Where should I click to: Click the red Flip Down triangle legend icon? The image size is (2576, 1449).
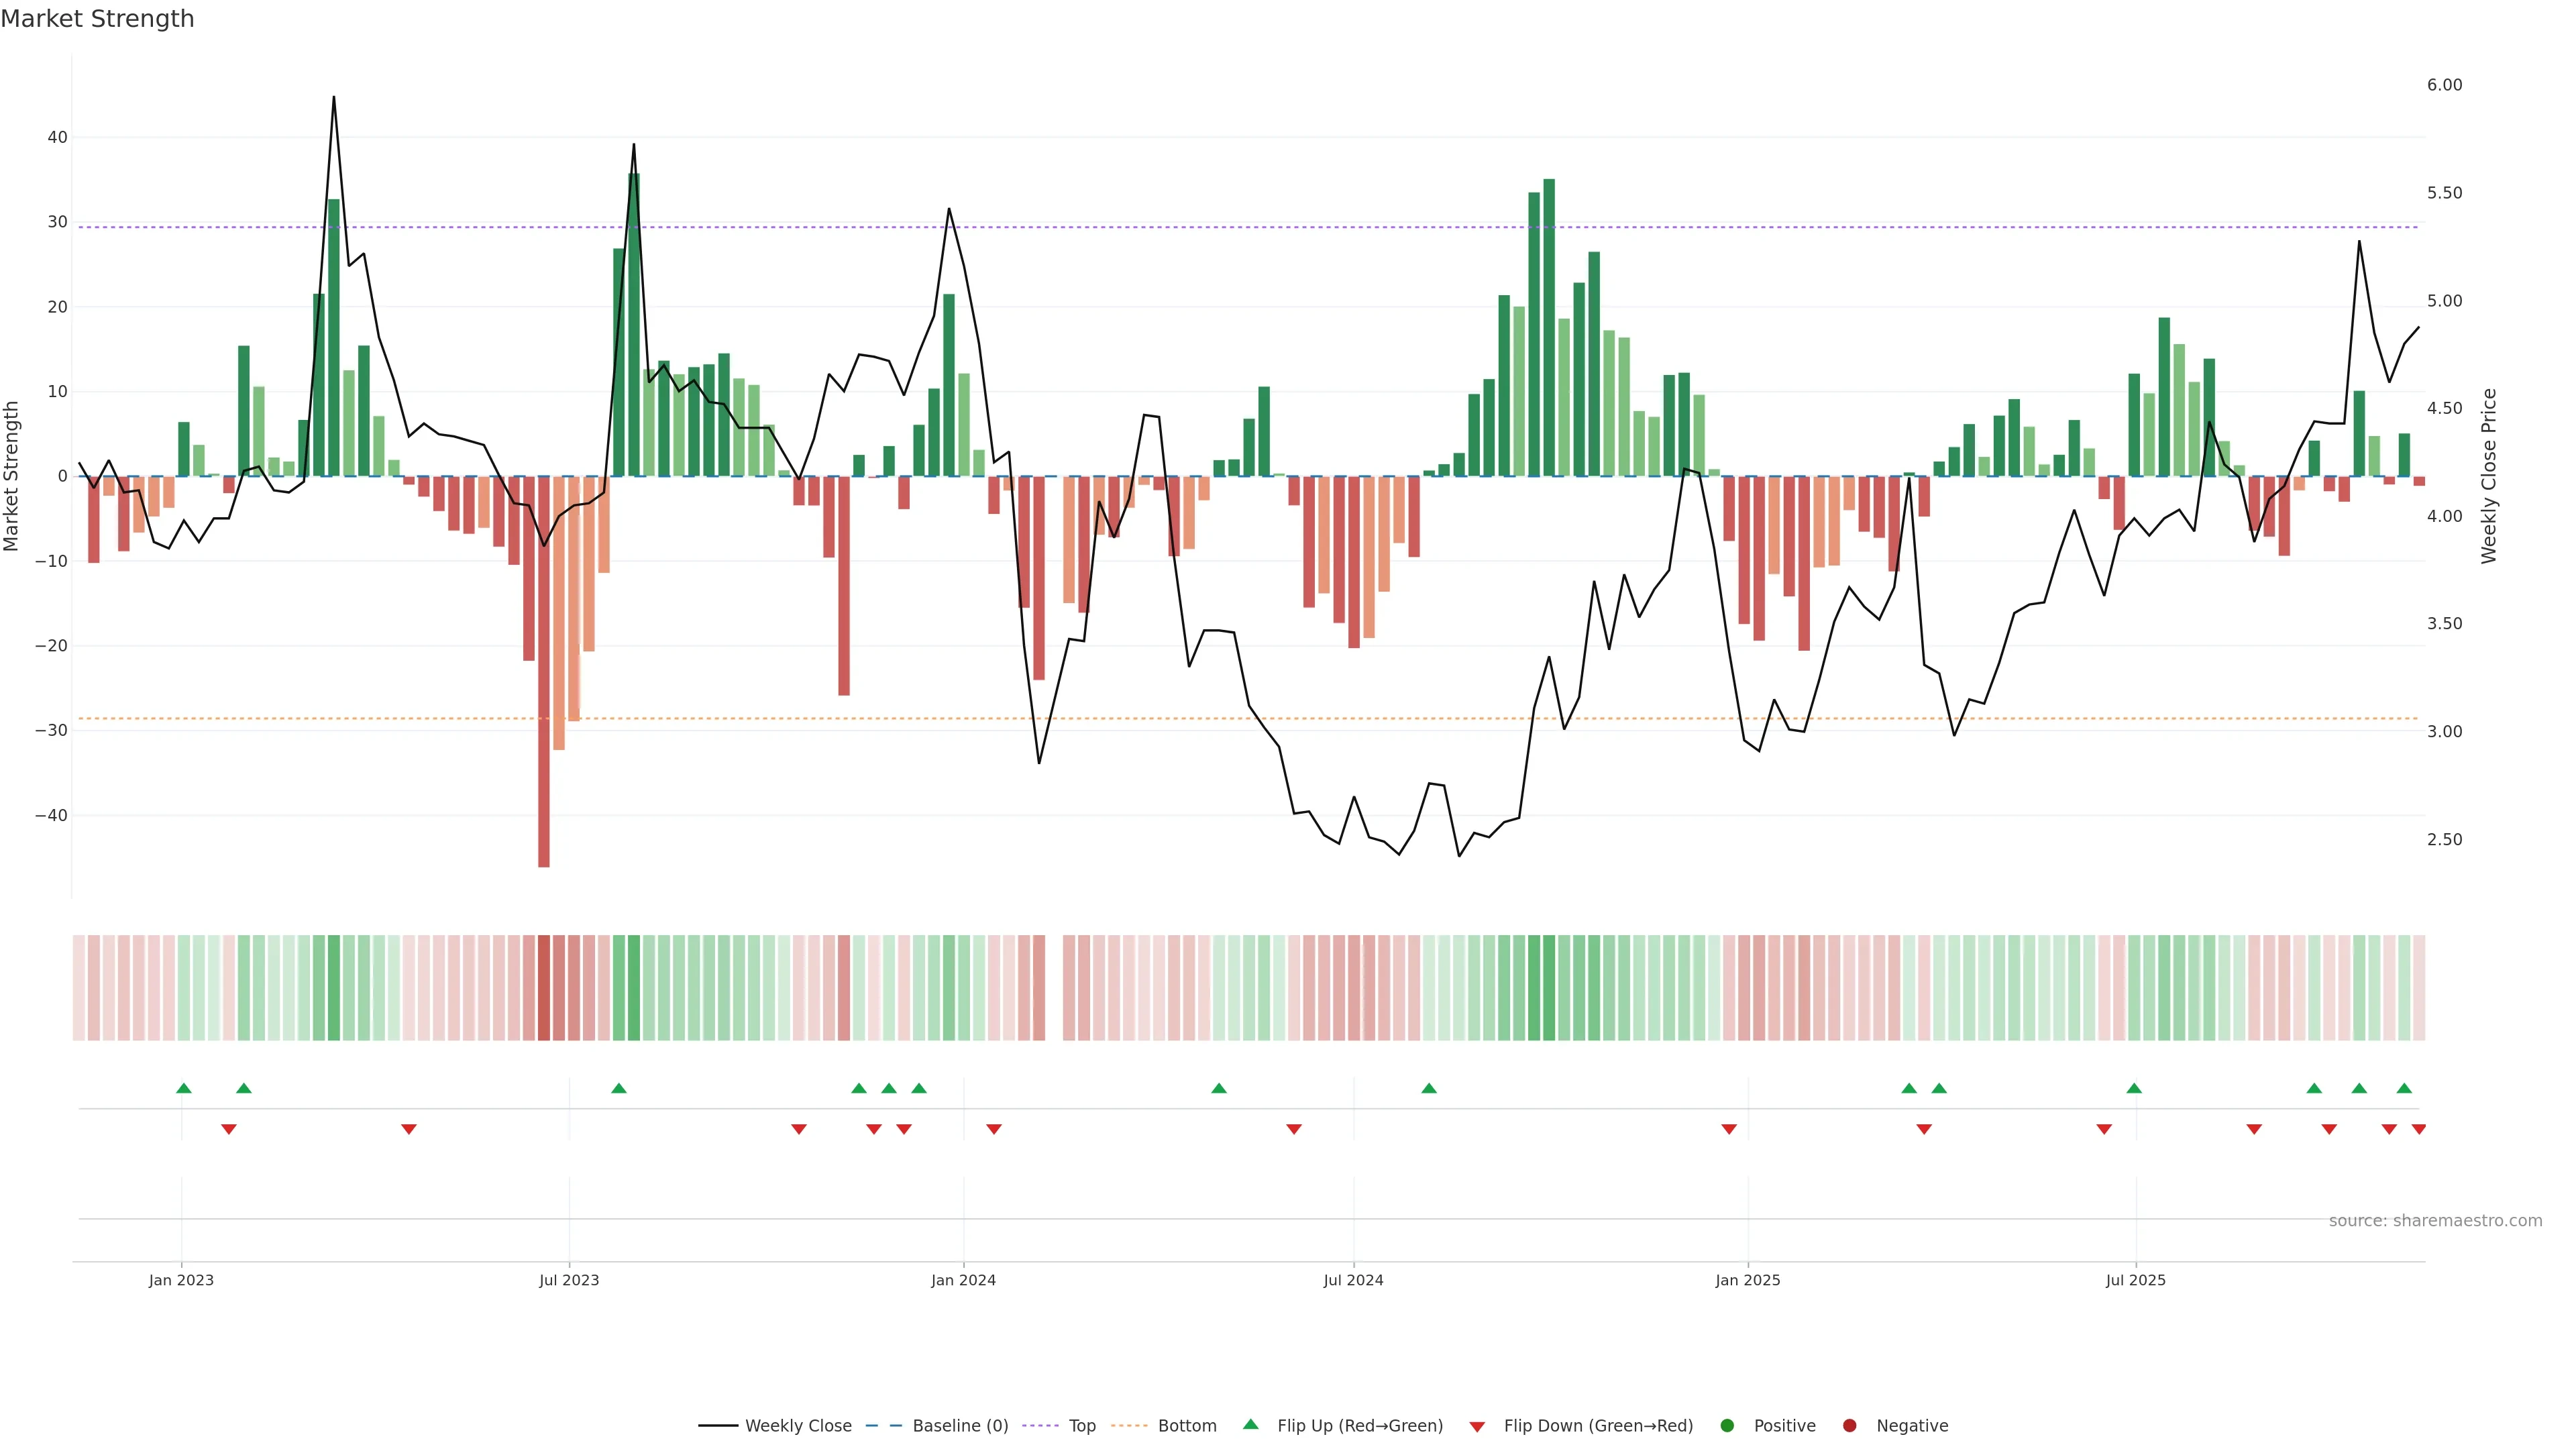pos(1477,1427)
